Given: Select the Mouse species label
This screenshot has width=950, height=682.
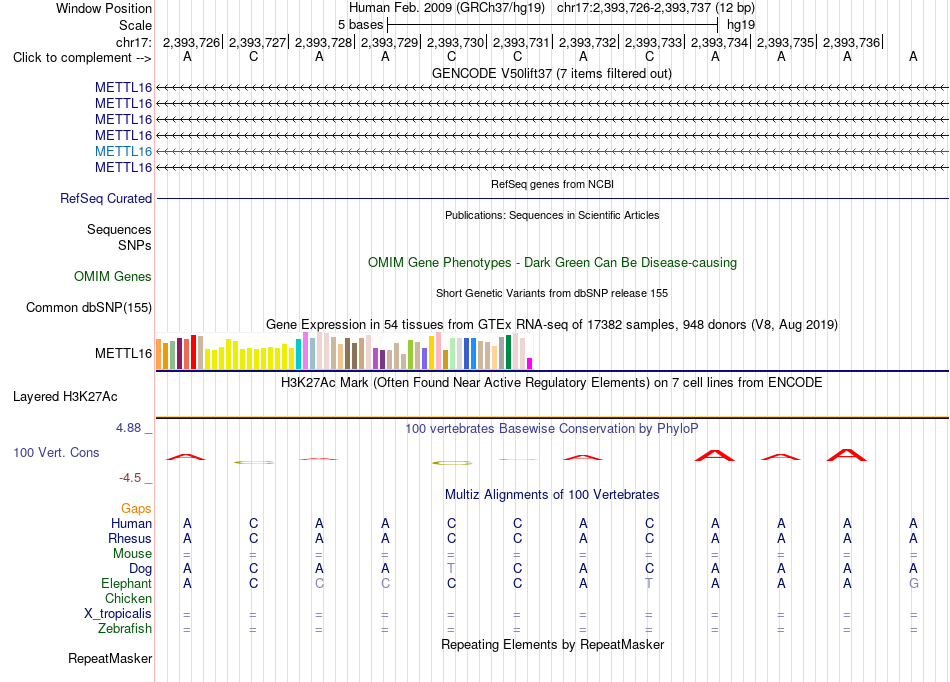Looking at the screenshot, I should click(x=132, y=553).
